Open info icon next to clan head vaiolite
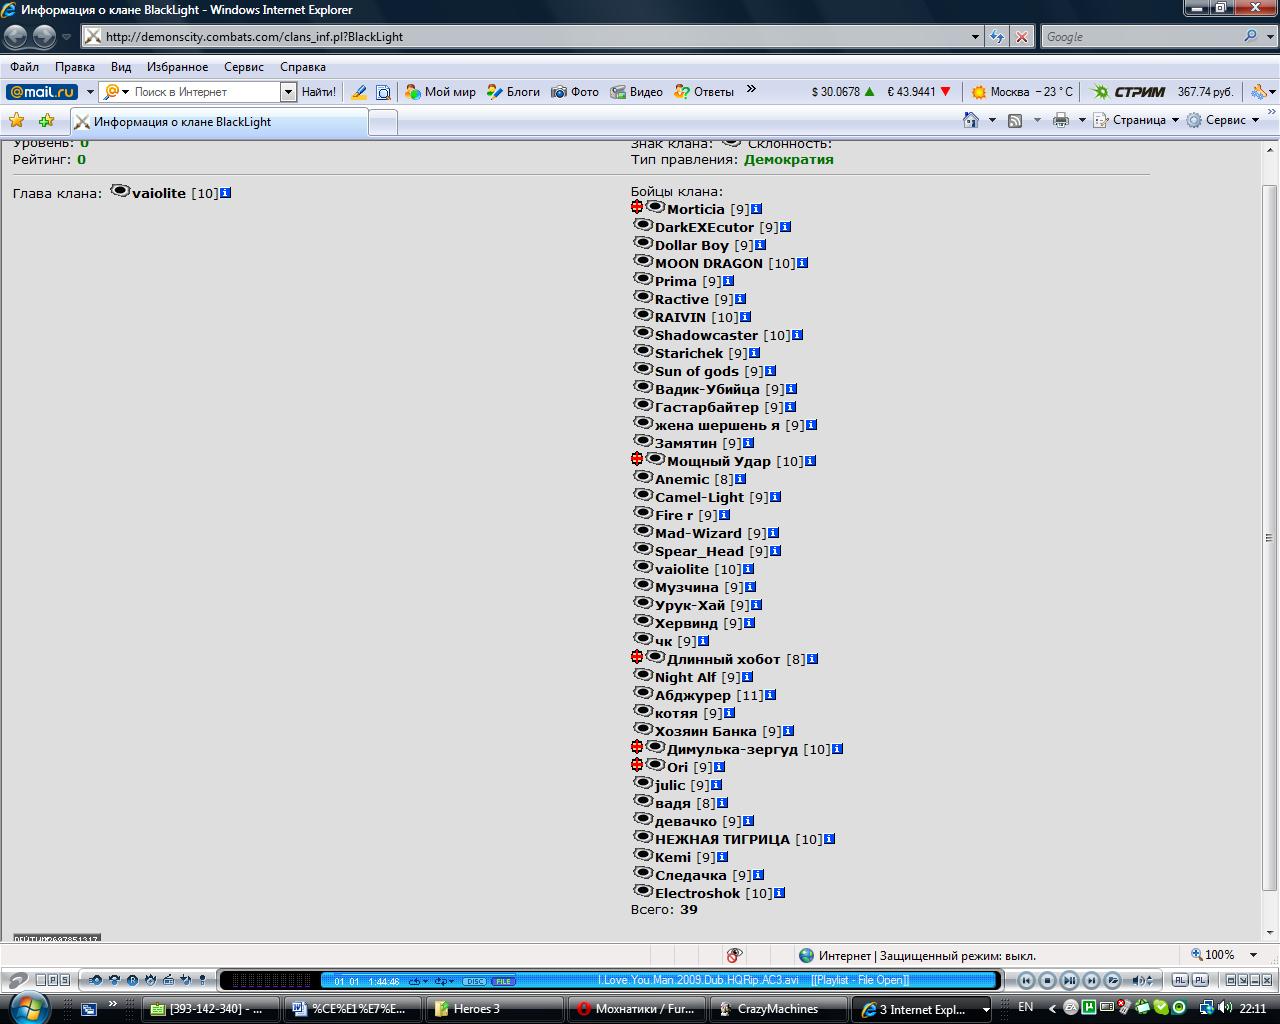 (x=225, y=192)
